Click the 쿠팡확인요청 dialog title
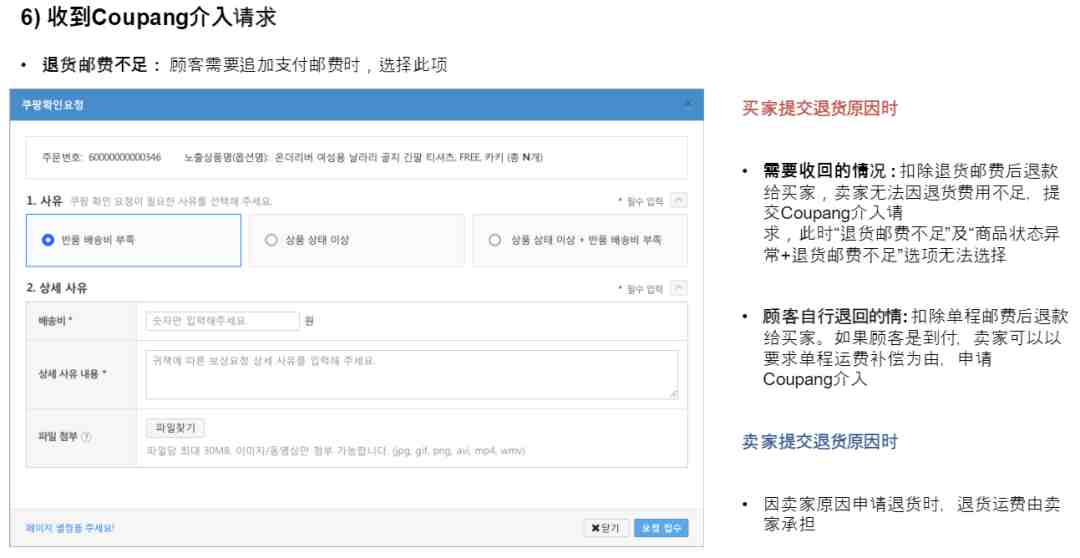Viewport: 1080px width, 558px height. pos(52,105)
